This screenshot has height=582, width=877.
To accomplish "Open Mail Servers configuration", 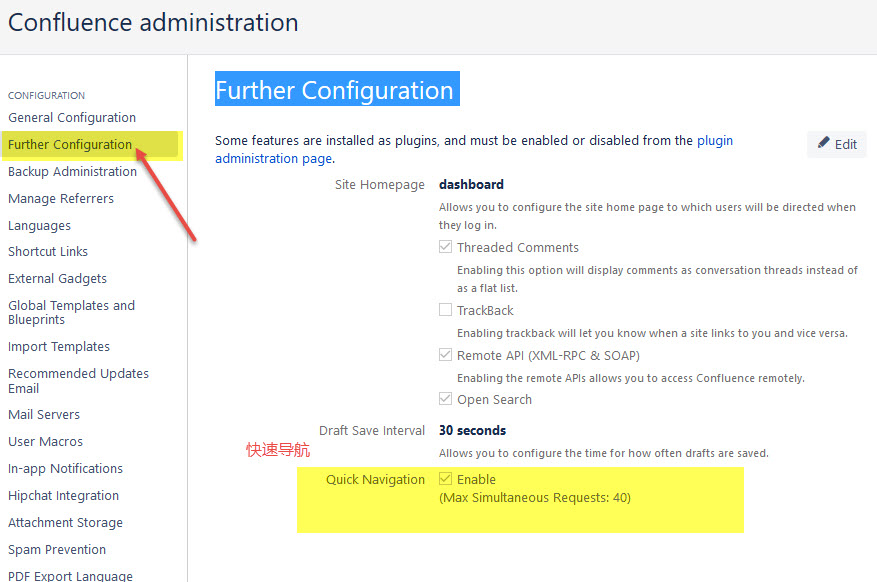I will pyautogui.click(x=44, y=415).
